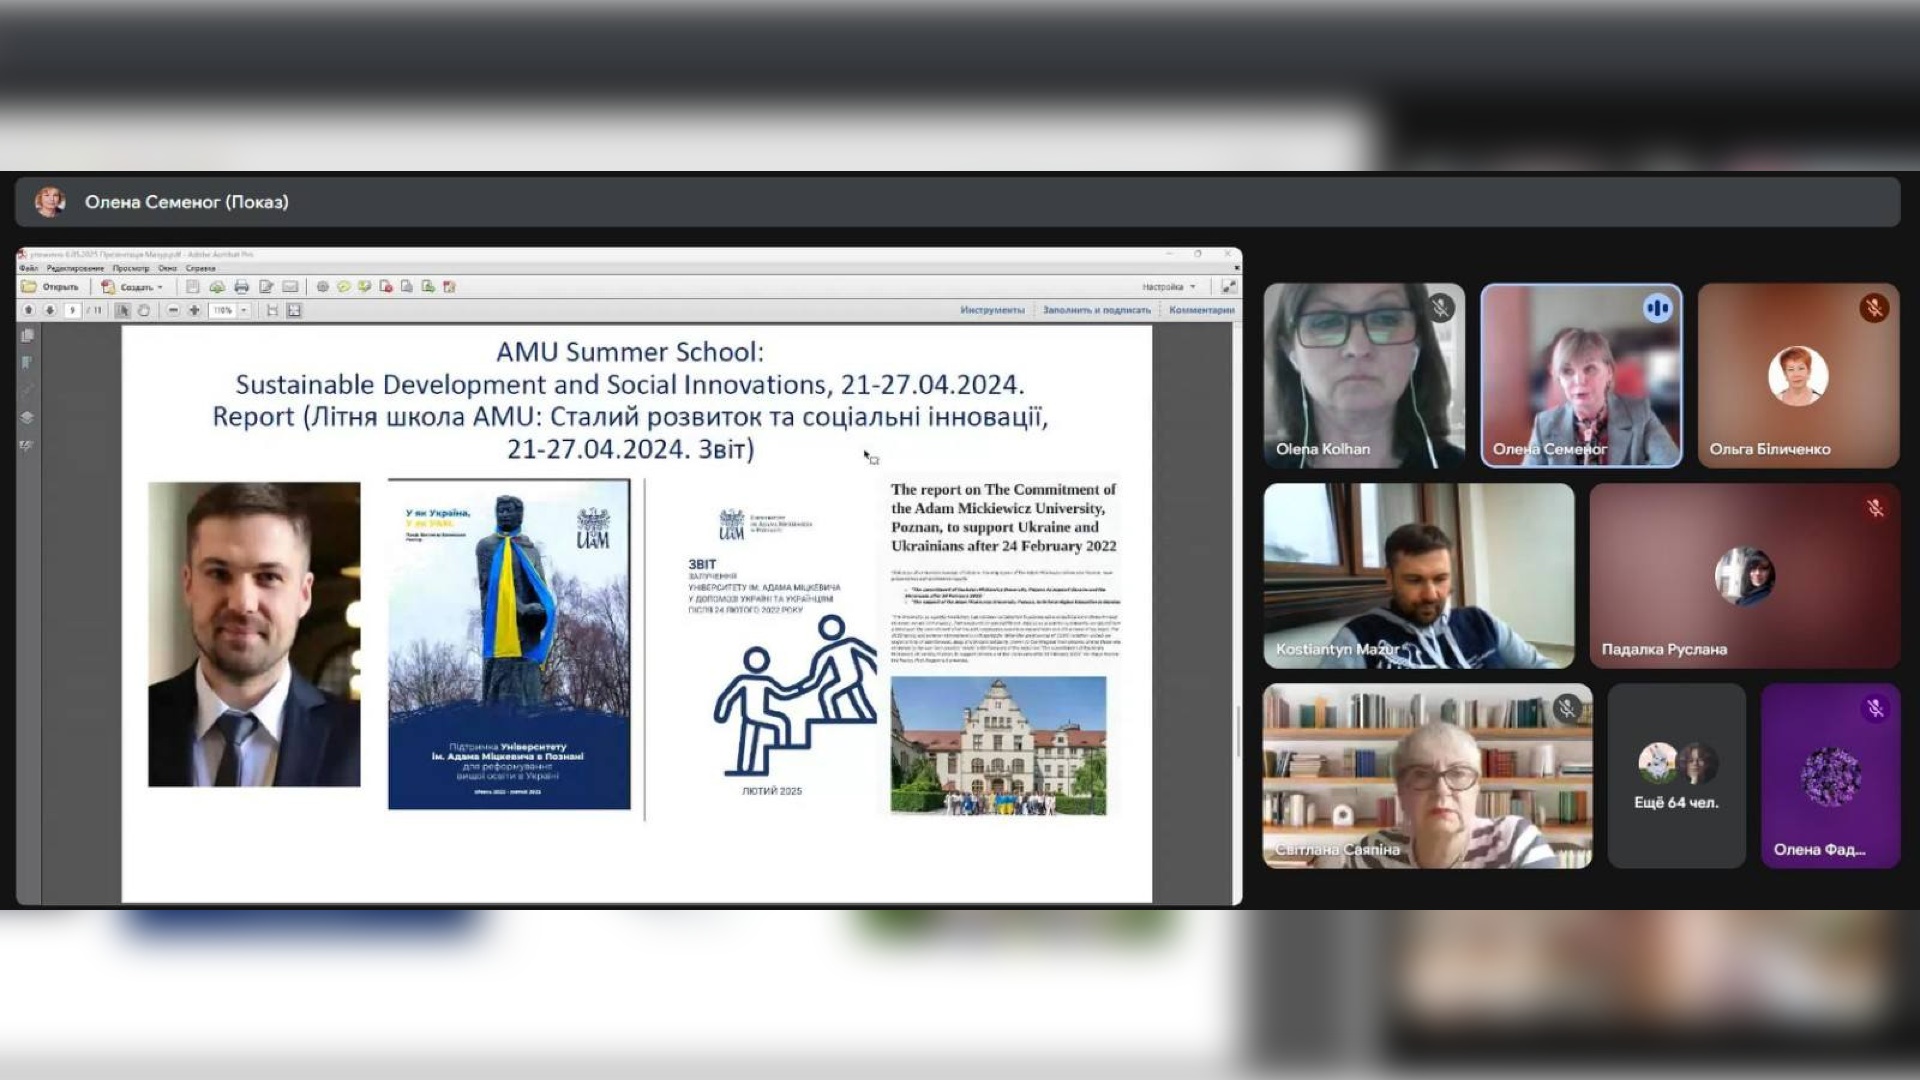This screenshot has width=1920, height=1080.
Task: Open the Файл menu
Action: (x=28, y=268)
